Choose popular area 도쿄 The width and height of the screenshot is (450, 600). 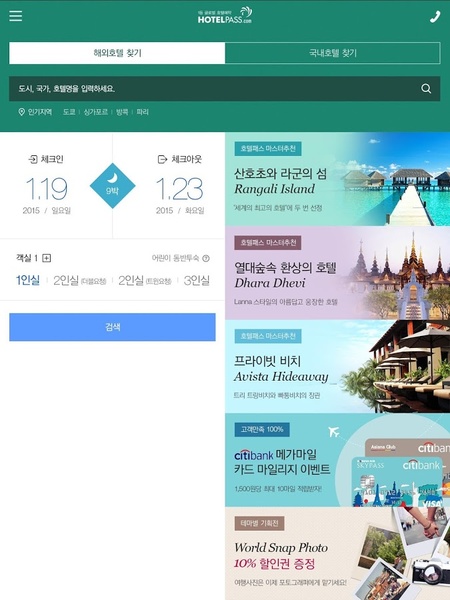(69, 112)
